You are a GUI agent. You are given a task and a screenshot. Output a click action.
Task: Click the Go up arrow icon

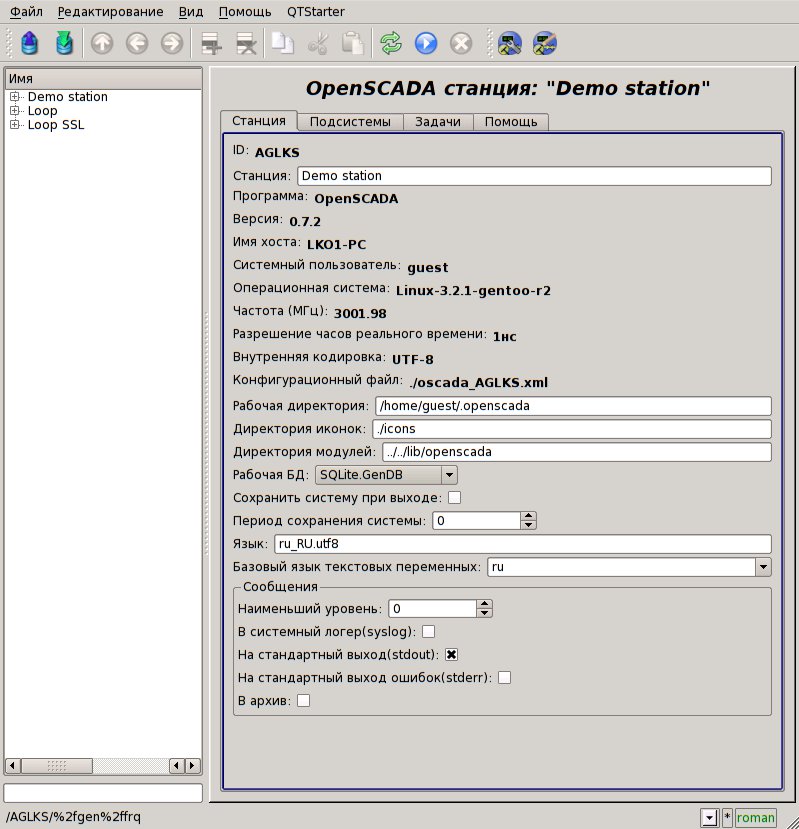pos(102,43)
